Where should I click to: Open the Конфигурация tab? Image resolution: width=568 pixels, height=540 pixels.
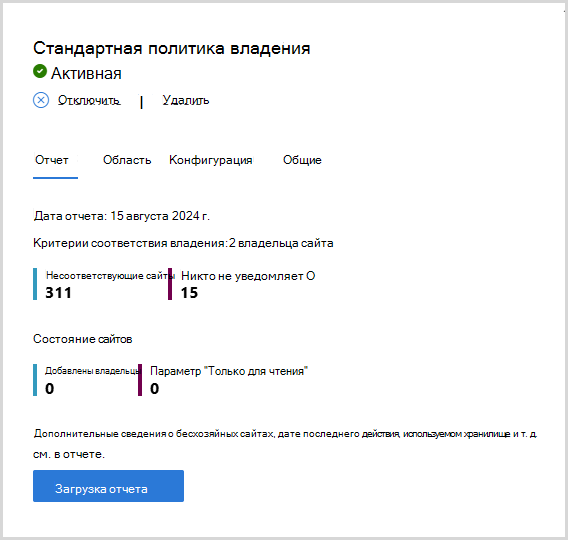click(x=211, y=160)
